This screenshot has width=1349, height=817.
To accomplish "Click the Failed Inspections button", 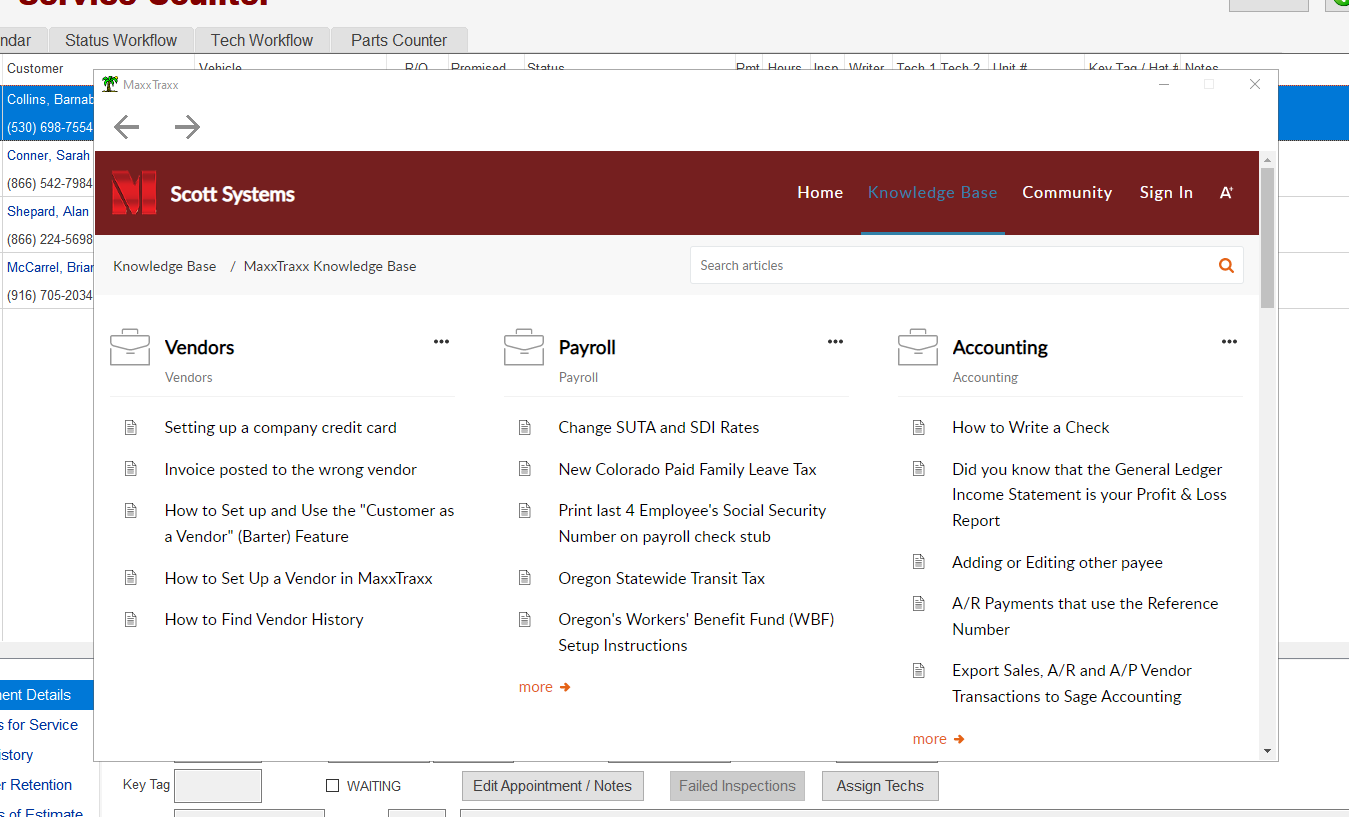I will coord(737,786).
